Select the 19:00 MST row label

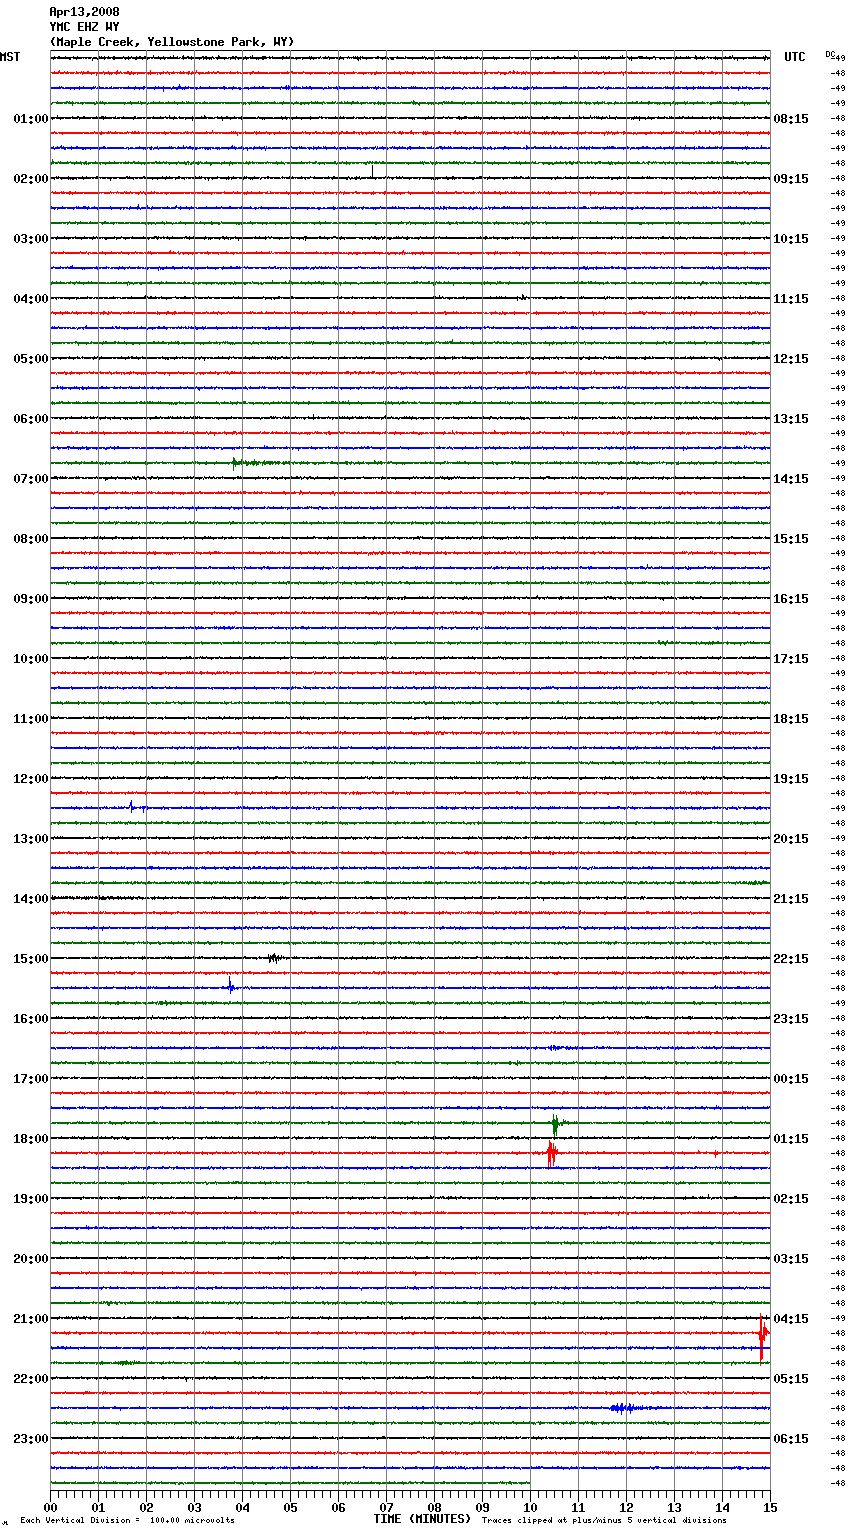click(x=31, y=1199)
